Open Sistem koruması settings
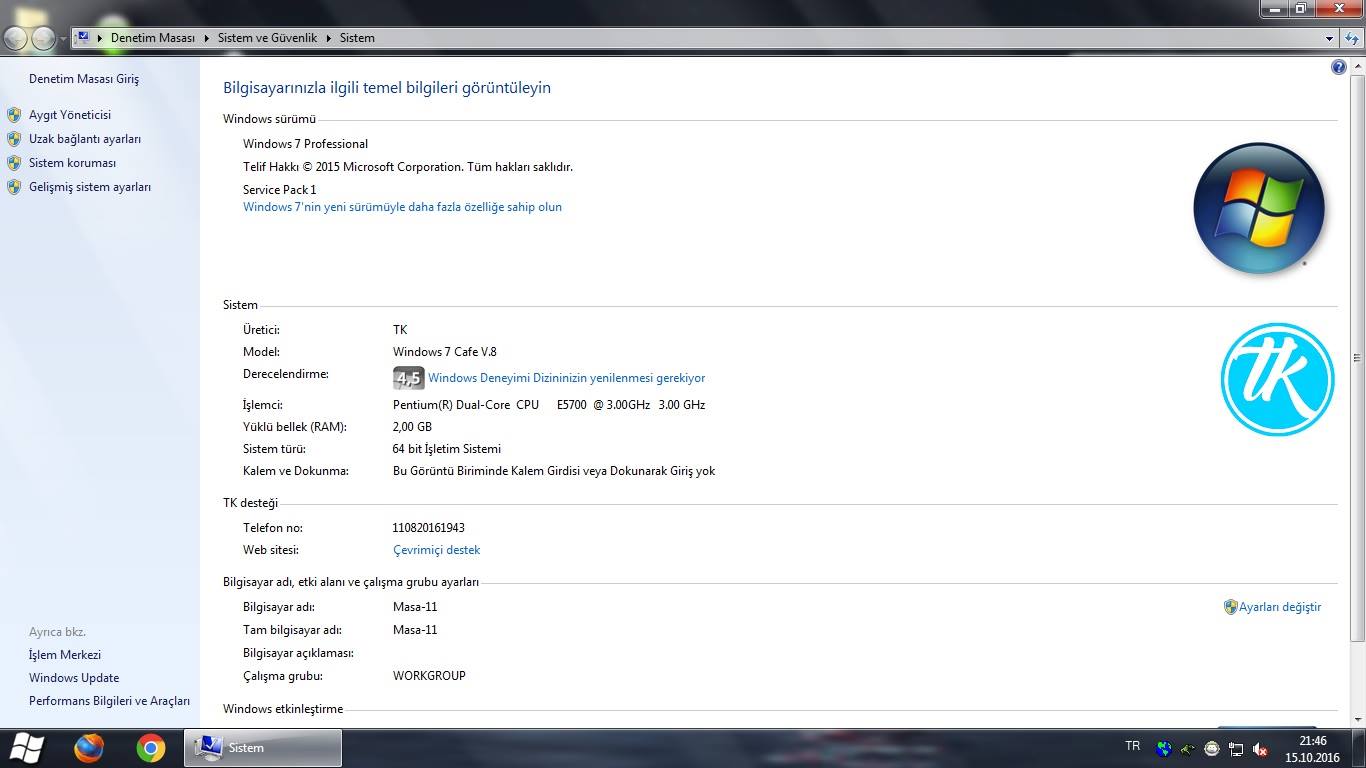 pos(72,163)
